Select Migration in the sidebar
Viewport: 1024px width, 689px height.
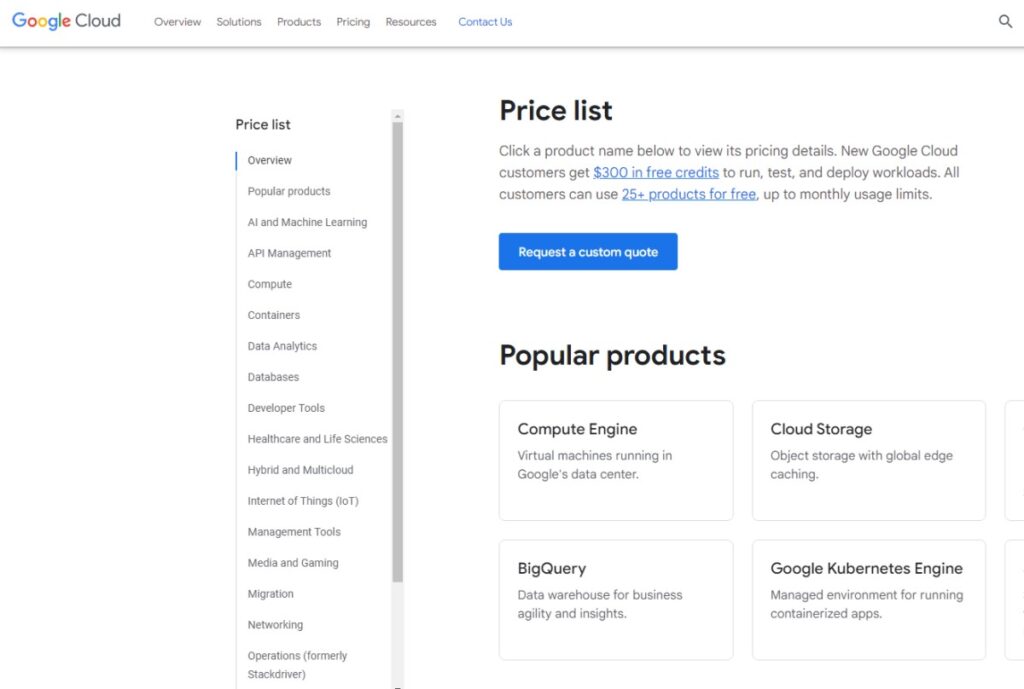pyautogui.click(x=270, y=594)
